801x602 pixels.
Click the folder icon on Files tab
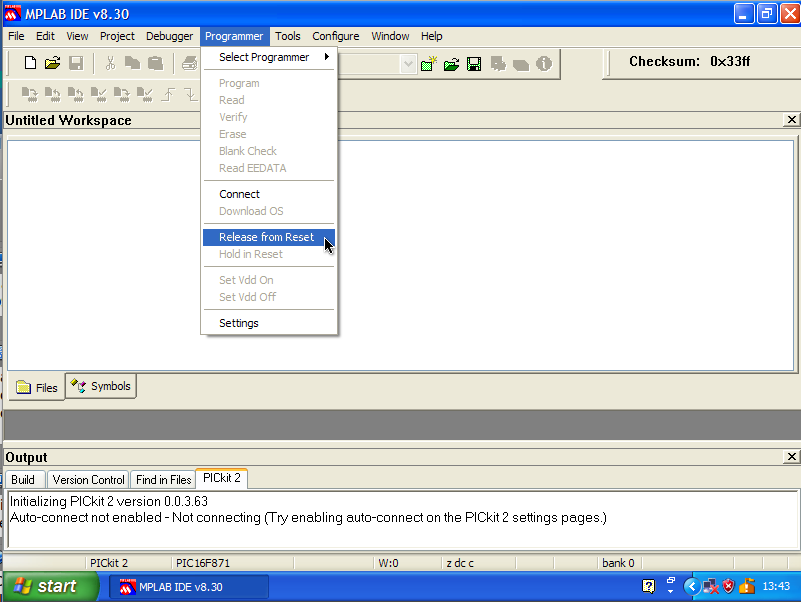(23, 387)
